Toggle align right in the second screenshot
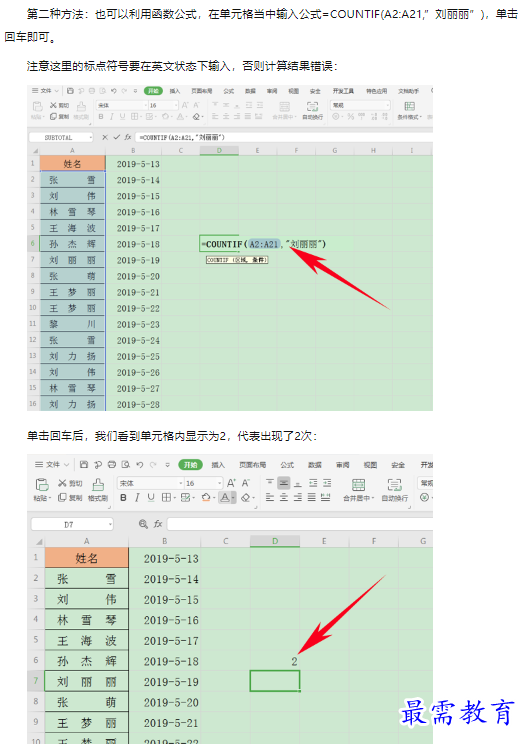This screenshot has height=744, width=523. click(x=298, y=497)
